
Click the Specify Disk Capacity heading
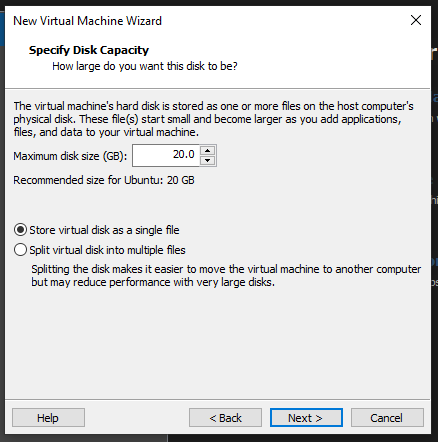click(x=89, y=50)
